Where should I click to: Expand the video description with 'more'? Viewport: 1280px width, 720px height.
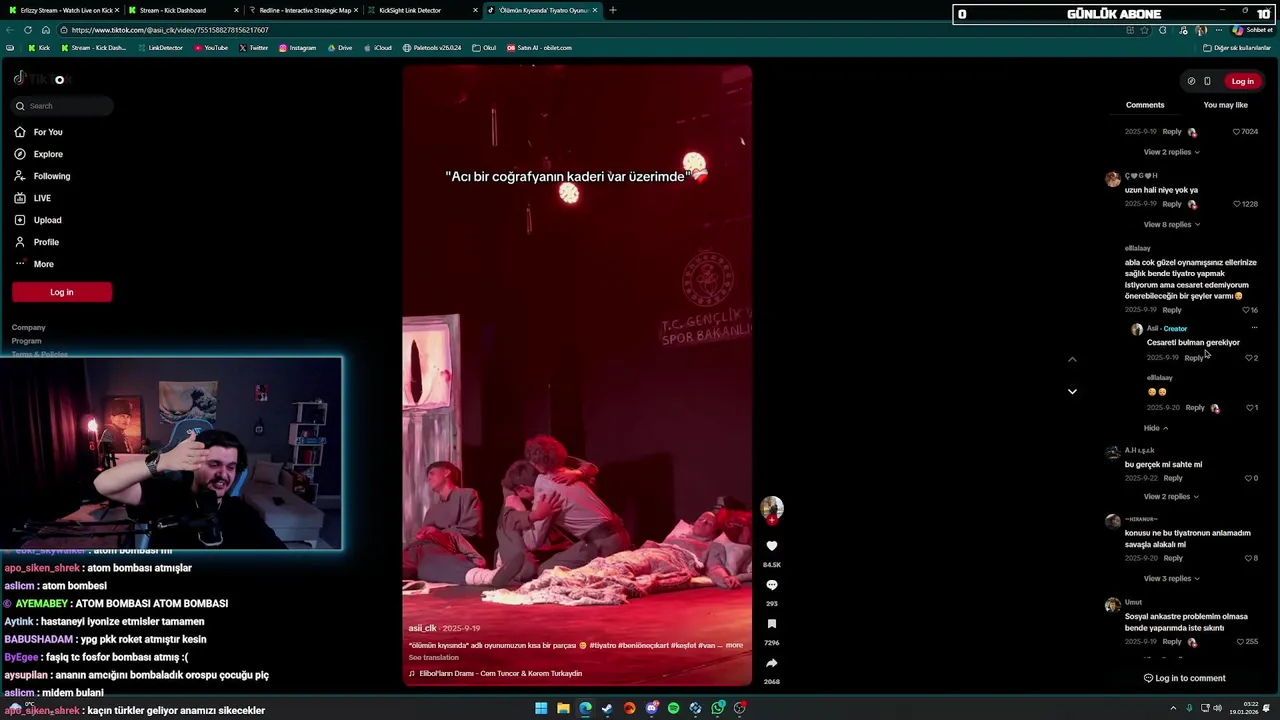click(x=734, y=645)
